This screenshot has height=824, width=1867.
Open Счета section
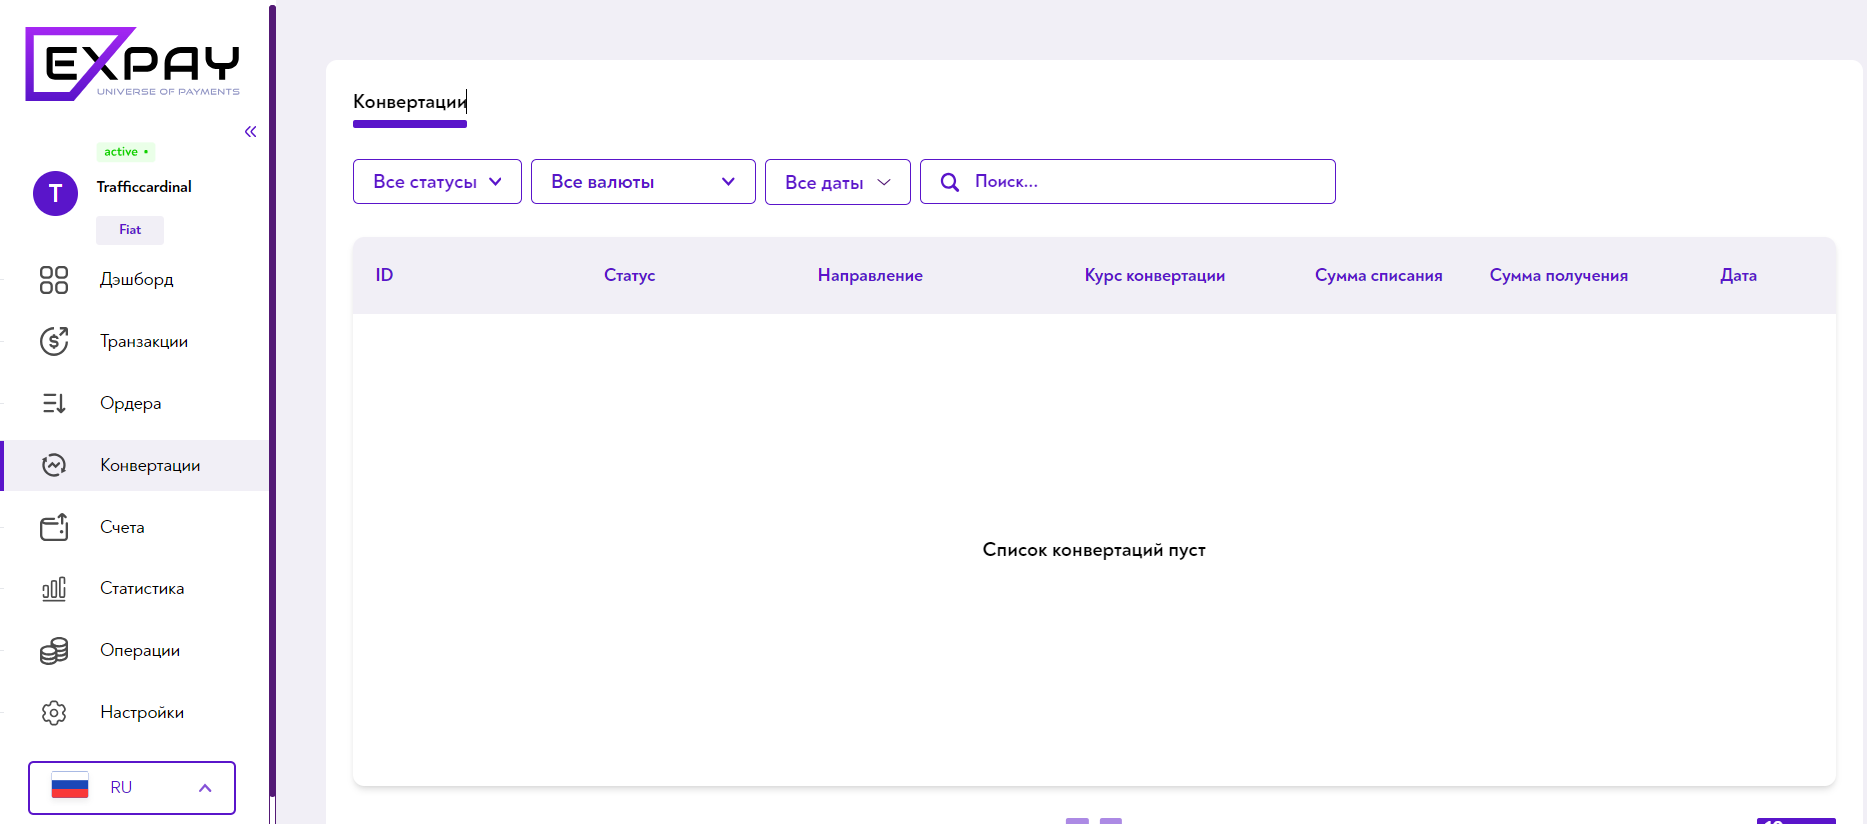coord(122,528)
